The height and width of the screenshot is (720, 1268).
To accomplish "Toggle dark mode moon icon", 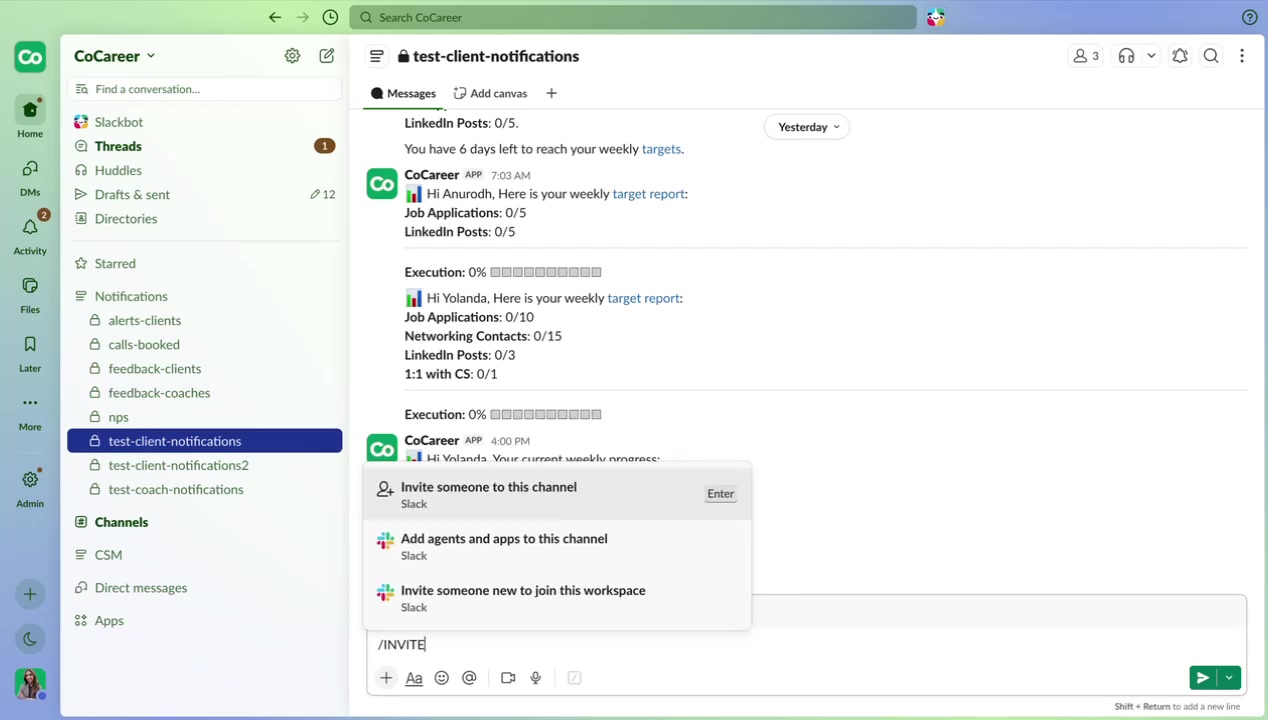I will coord(30,639).
